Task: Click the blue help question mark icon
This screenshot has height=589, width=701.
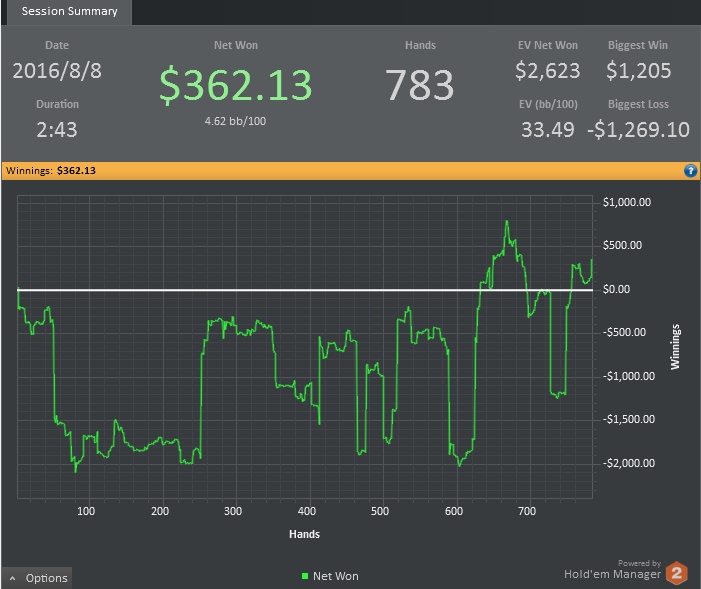Action: (x=690, y=170)
